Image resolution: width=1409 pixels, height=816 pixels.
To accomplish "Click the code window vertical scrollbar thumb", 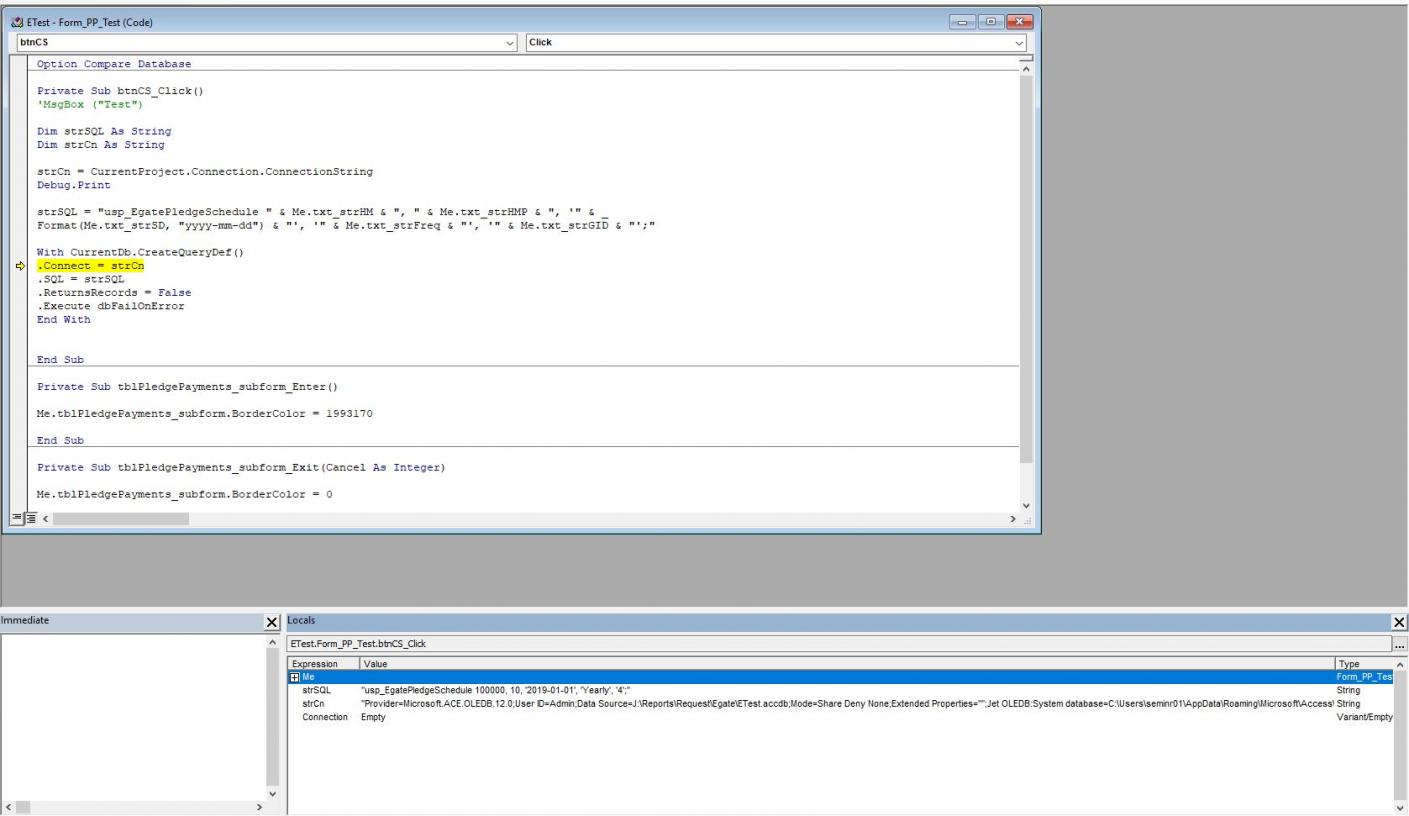I will tap(1025, 270).
